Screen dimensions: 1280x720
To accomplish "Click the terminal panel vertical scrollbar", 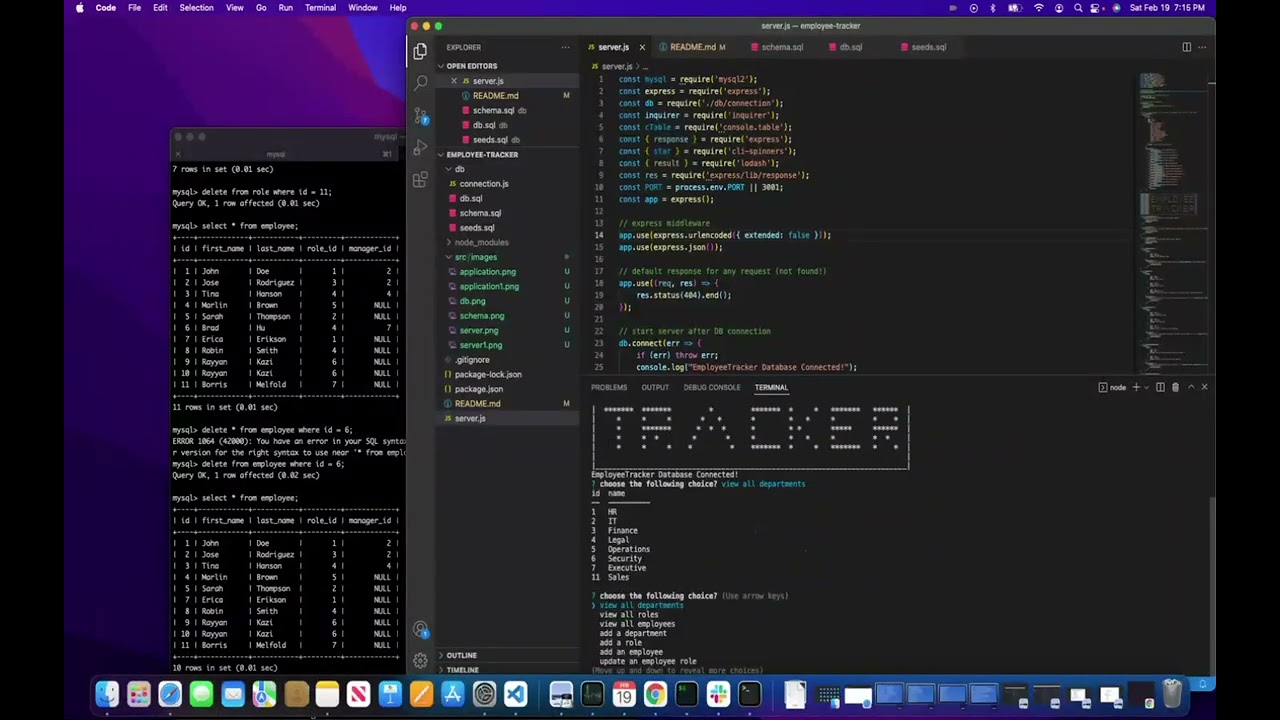I will [x=1211, y=585].
